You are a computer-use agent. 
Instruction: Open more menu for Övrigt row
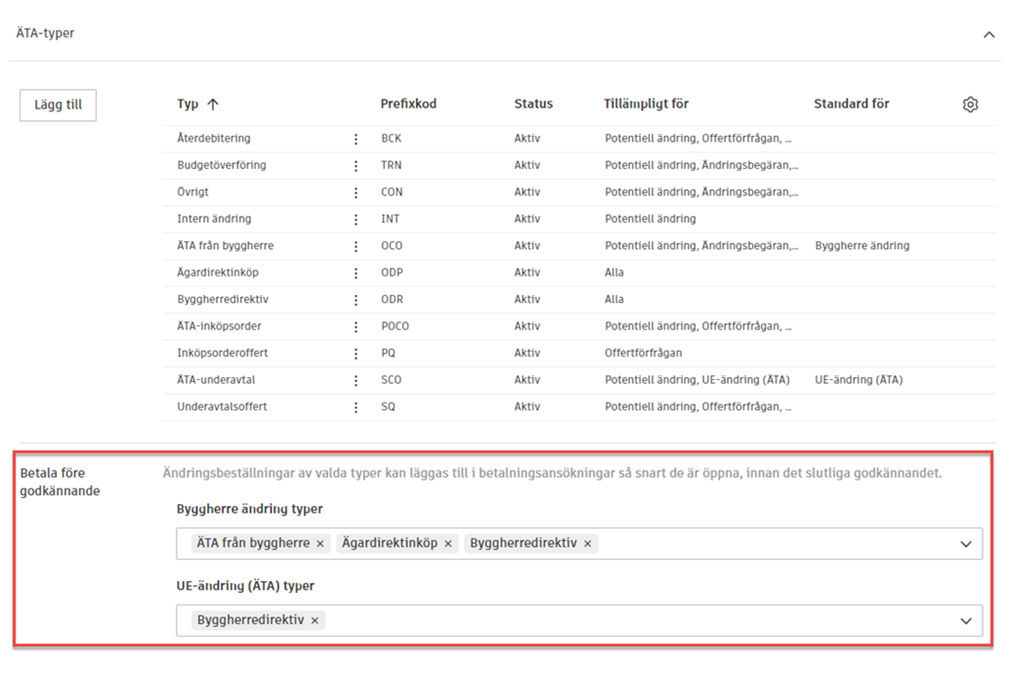pos(356,193)
